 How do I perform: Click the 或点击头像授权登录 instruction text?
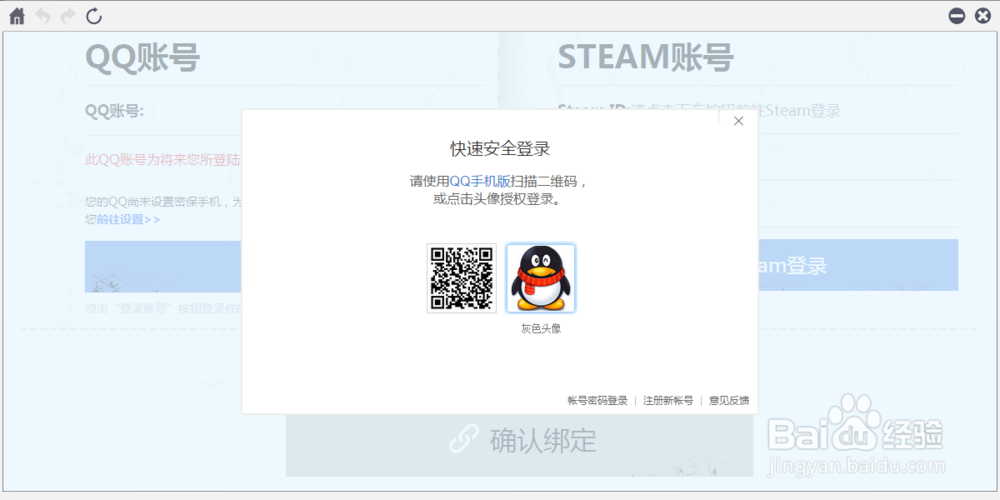click(500, 199)
